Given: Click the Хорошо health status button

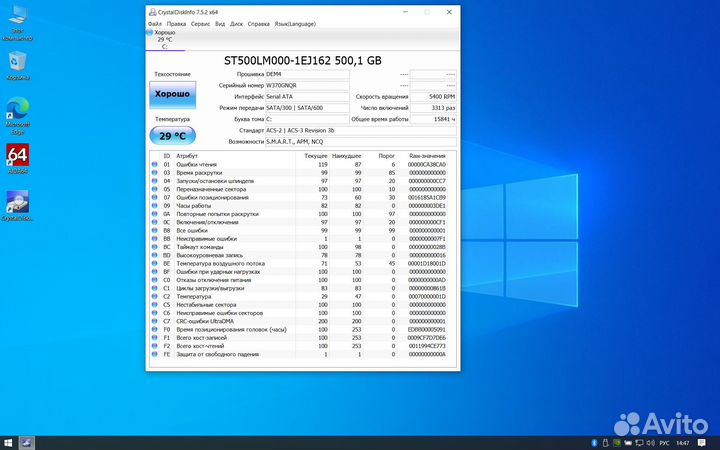Looking at the screenshot, I should [x=173, y=95].
